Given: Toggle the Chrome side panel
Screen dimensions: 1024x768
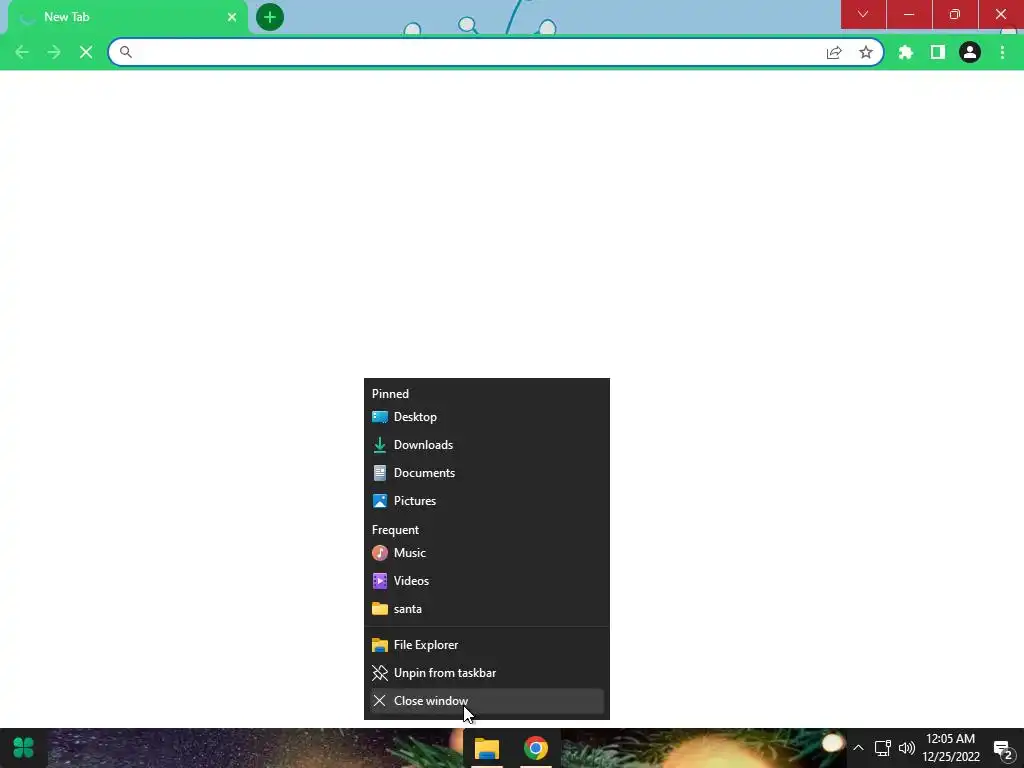Looking at the screenshot, I should (938, 52).
